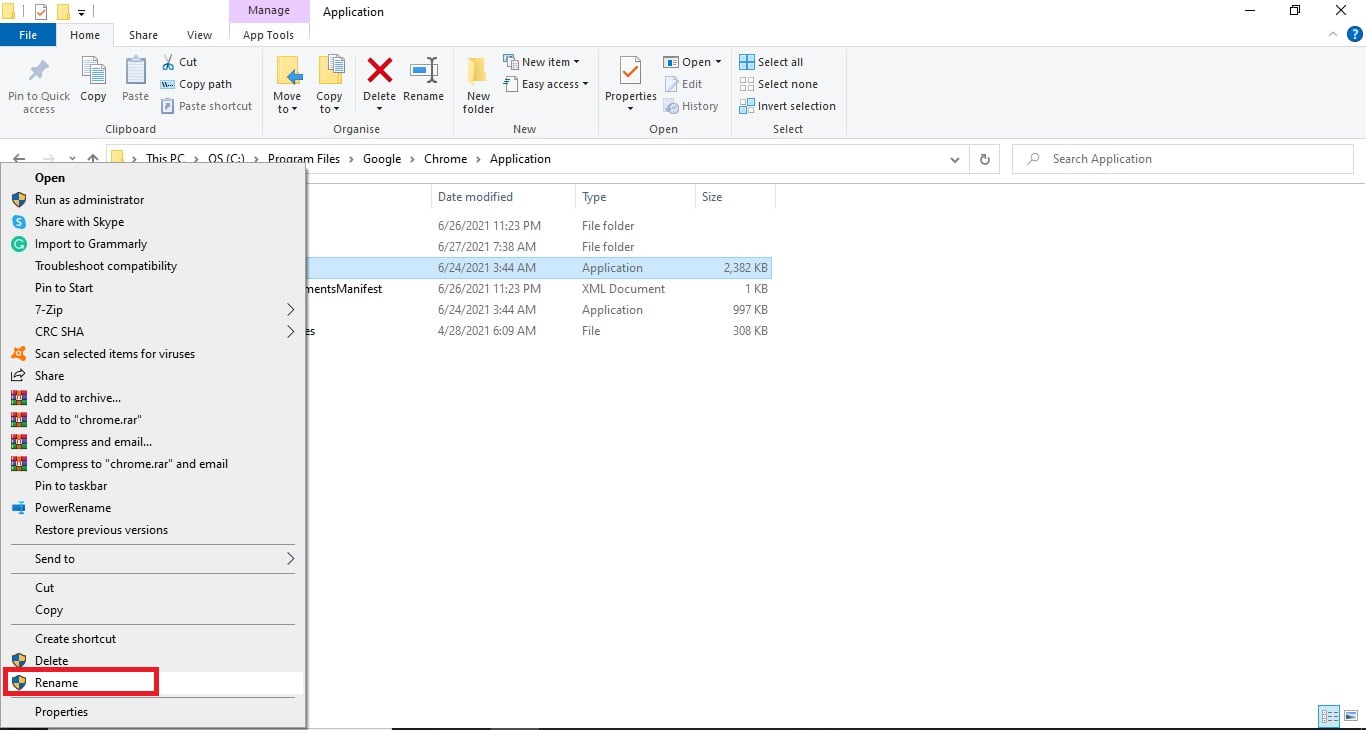Open New item dropdown
The image size is (1366, 730).
541,62
